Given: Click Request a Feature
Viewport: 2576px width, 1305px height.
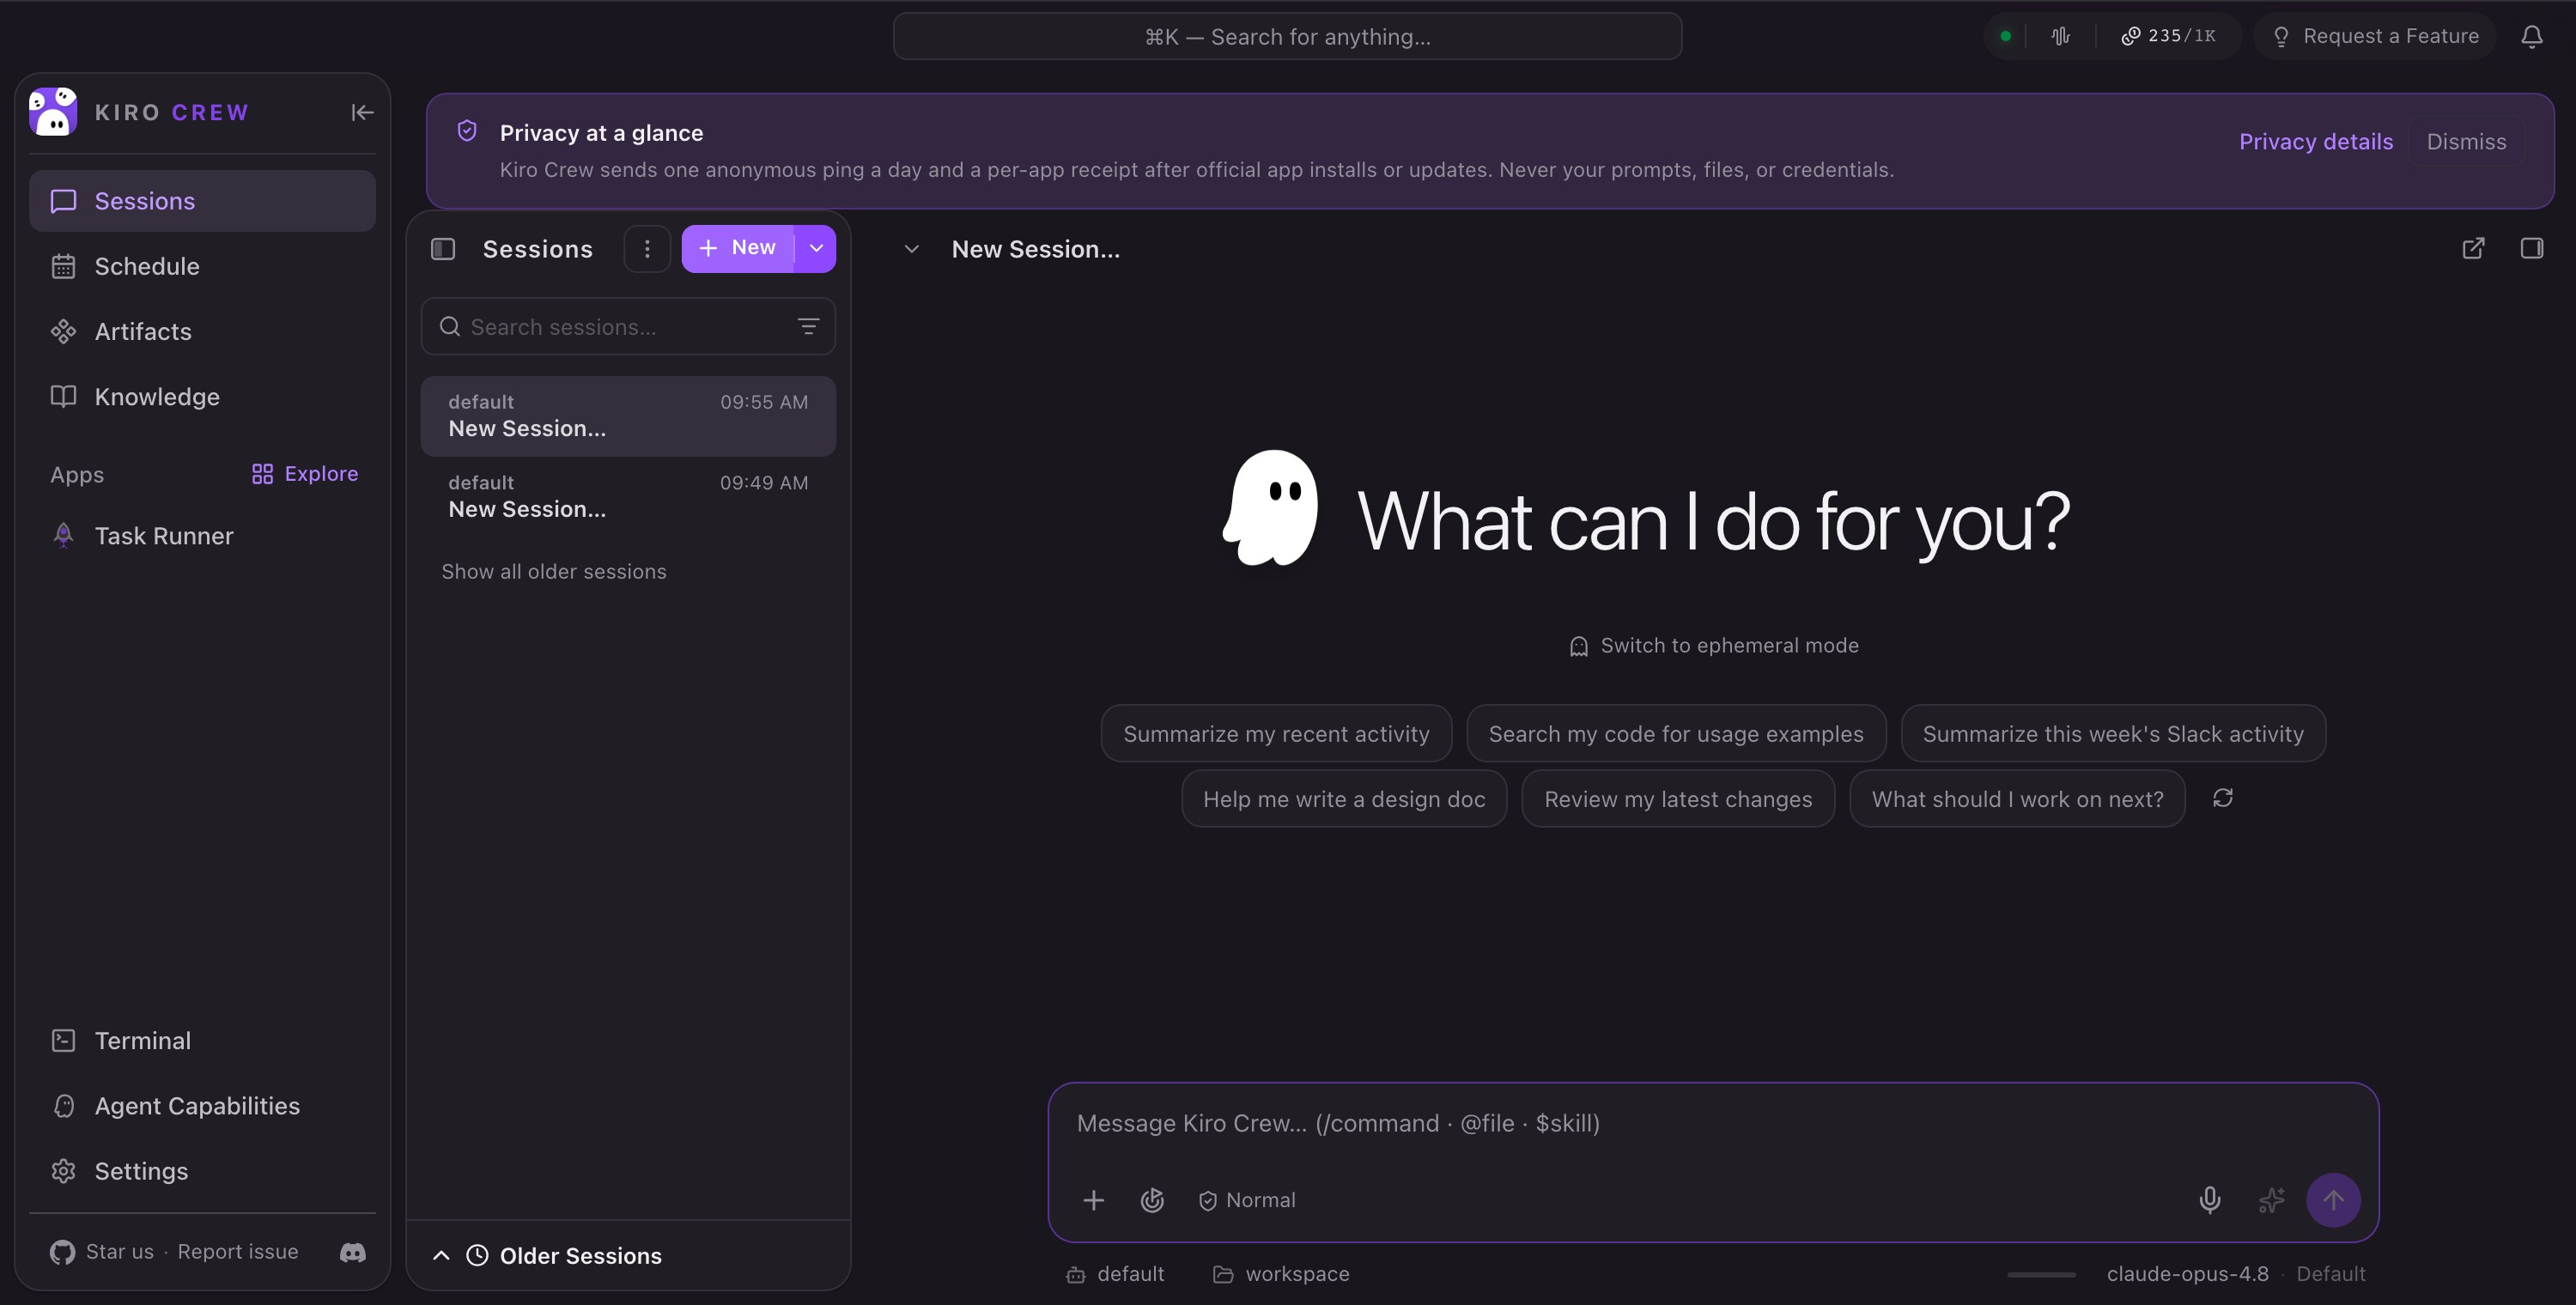Looking at the screenshot, I should point(2375,36).
